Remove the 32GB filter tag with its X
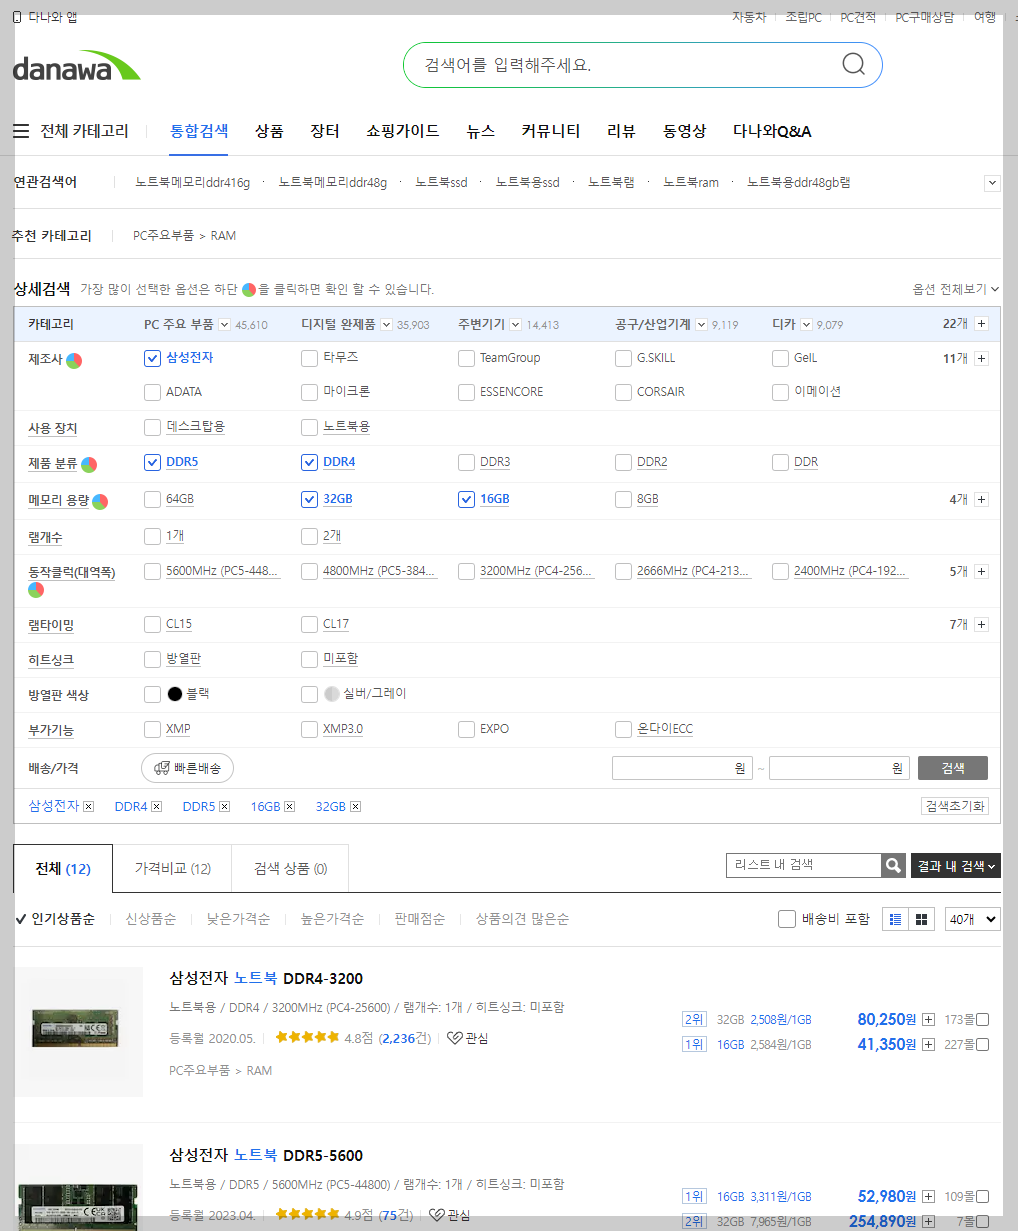This screenshot has height=1231, width=1018. 355,806
